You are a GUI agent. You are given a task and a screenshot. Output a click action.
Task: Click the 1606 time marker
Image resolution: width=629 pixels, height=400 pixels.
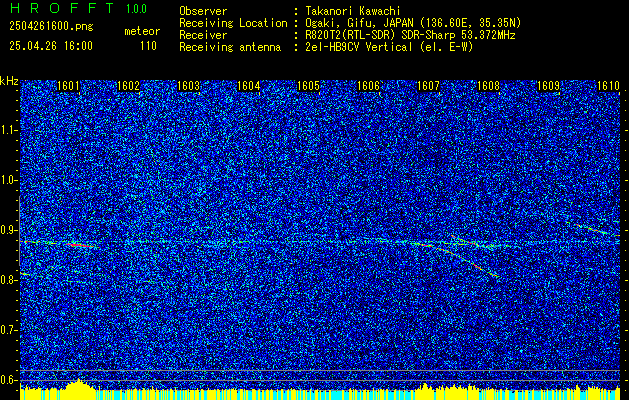(368, 86)
